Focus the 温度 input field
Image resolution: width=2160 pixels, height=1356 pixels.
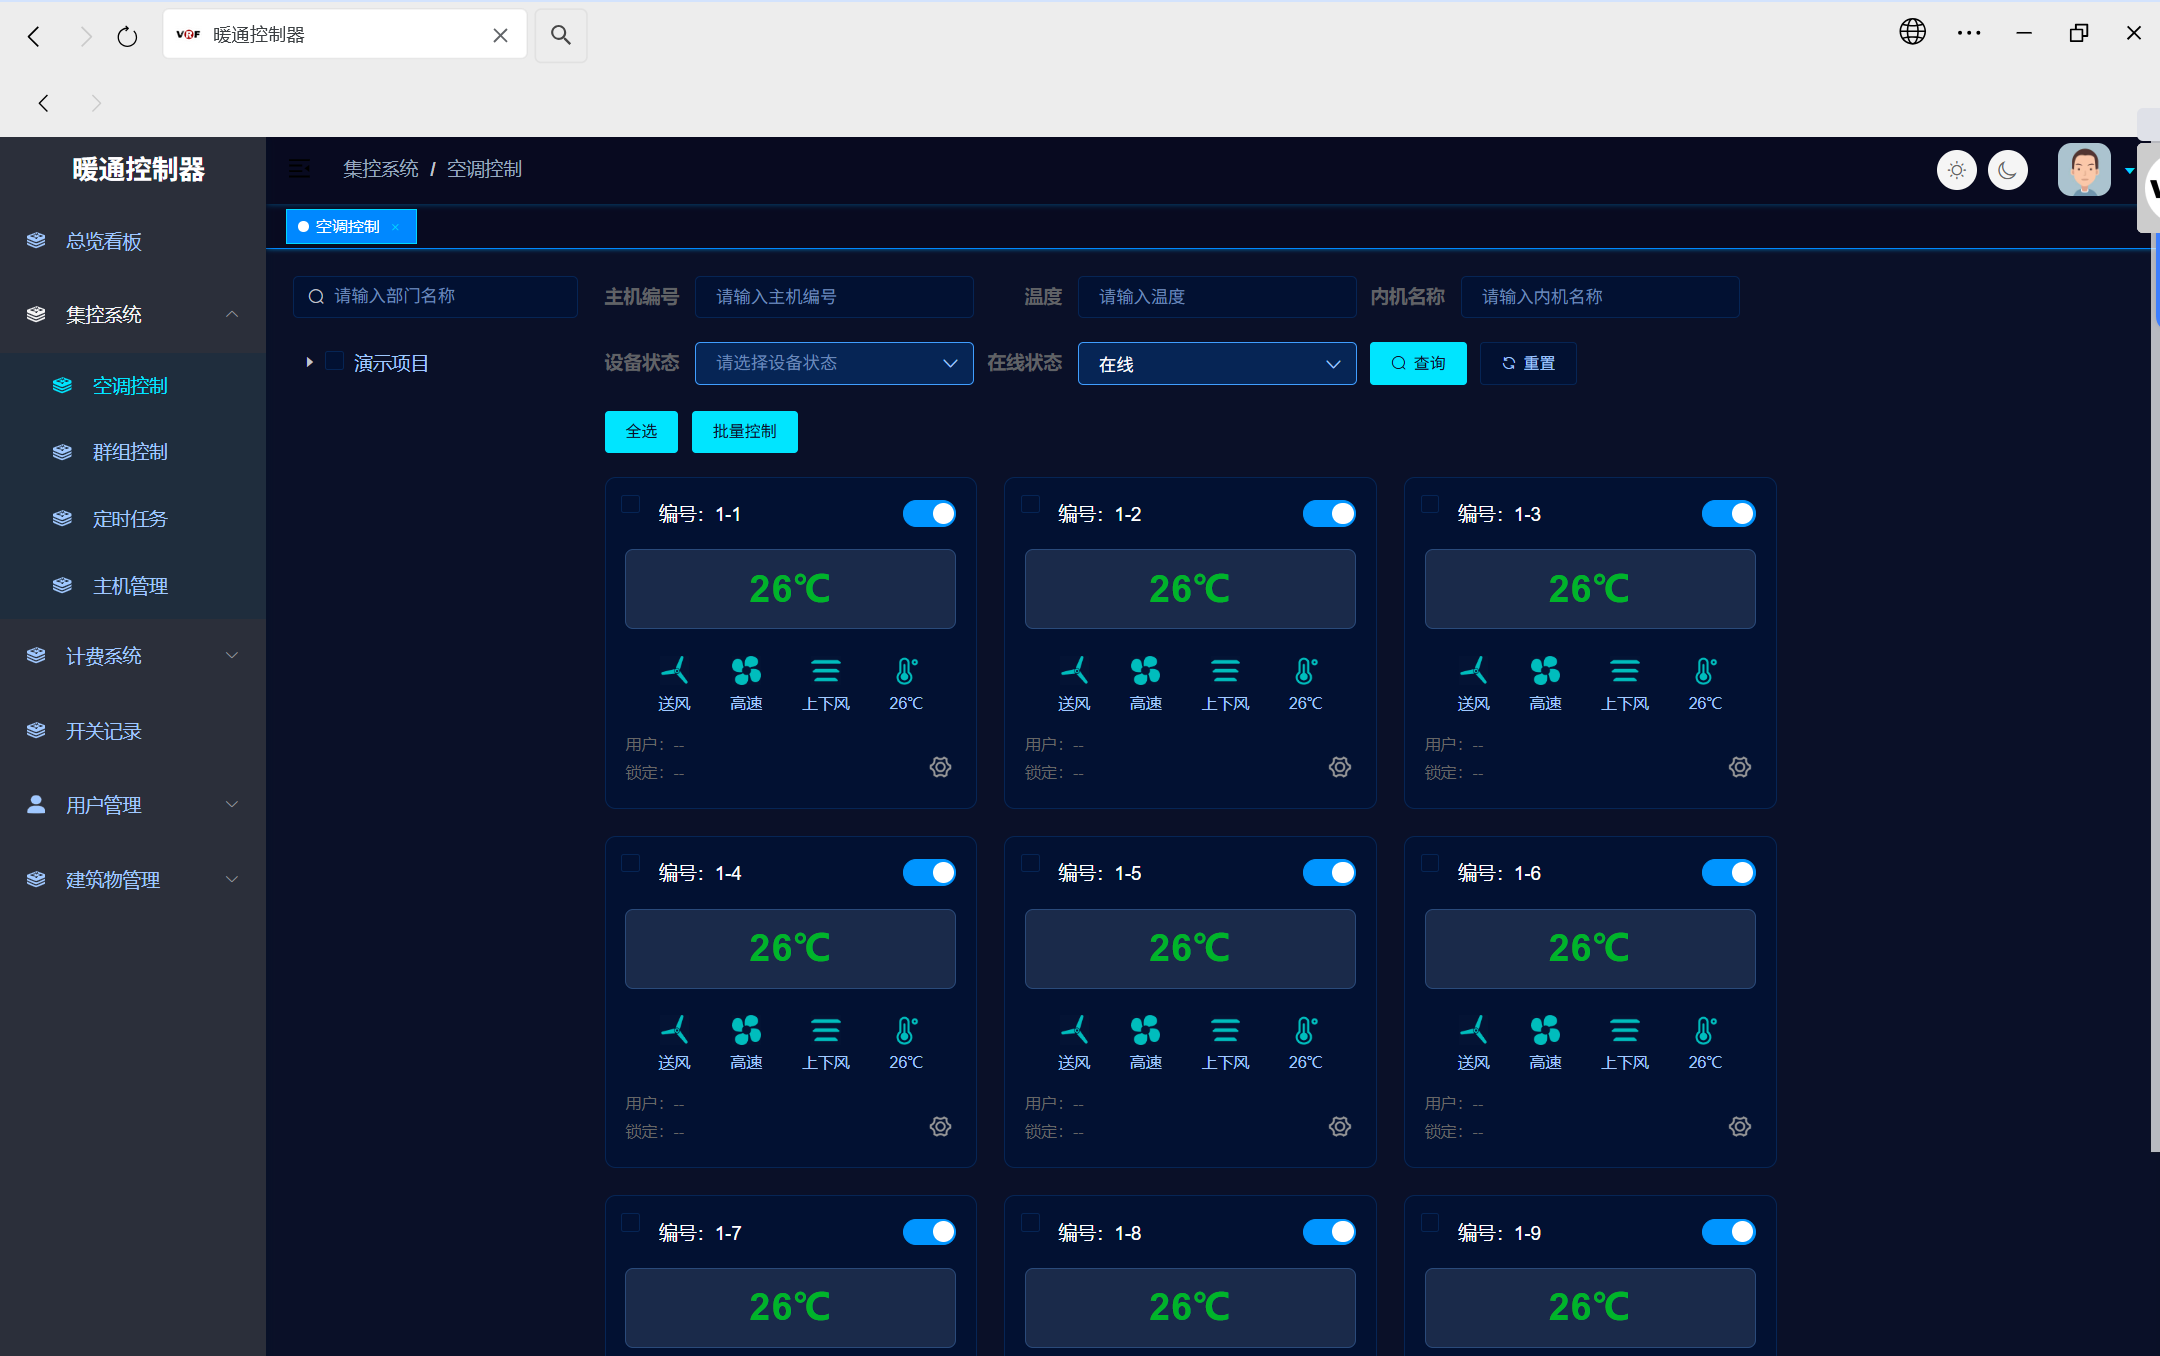pyautogui.click(x=1217, y=296)
